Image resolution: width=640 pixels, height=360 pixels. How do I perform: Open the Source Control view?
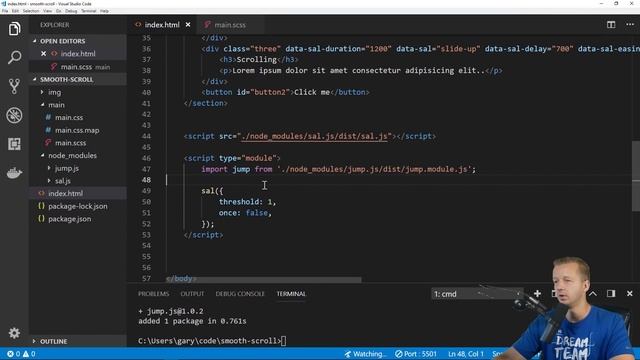click(x=14, y=86)
